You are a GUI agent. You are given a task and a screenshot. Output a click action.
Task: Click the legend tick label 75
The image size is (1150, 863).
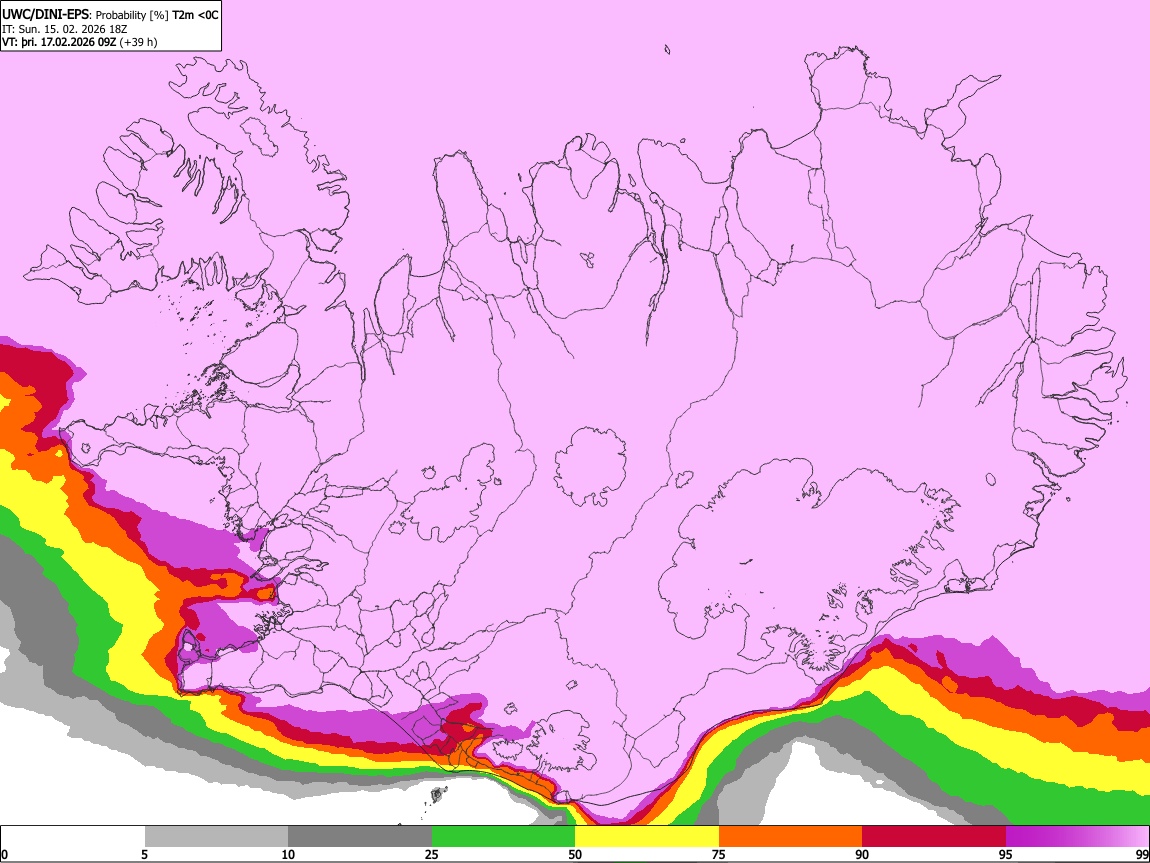[719, 855]
